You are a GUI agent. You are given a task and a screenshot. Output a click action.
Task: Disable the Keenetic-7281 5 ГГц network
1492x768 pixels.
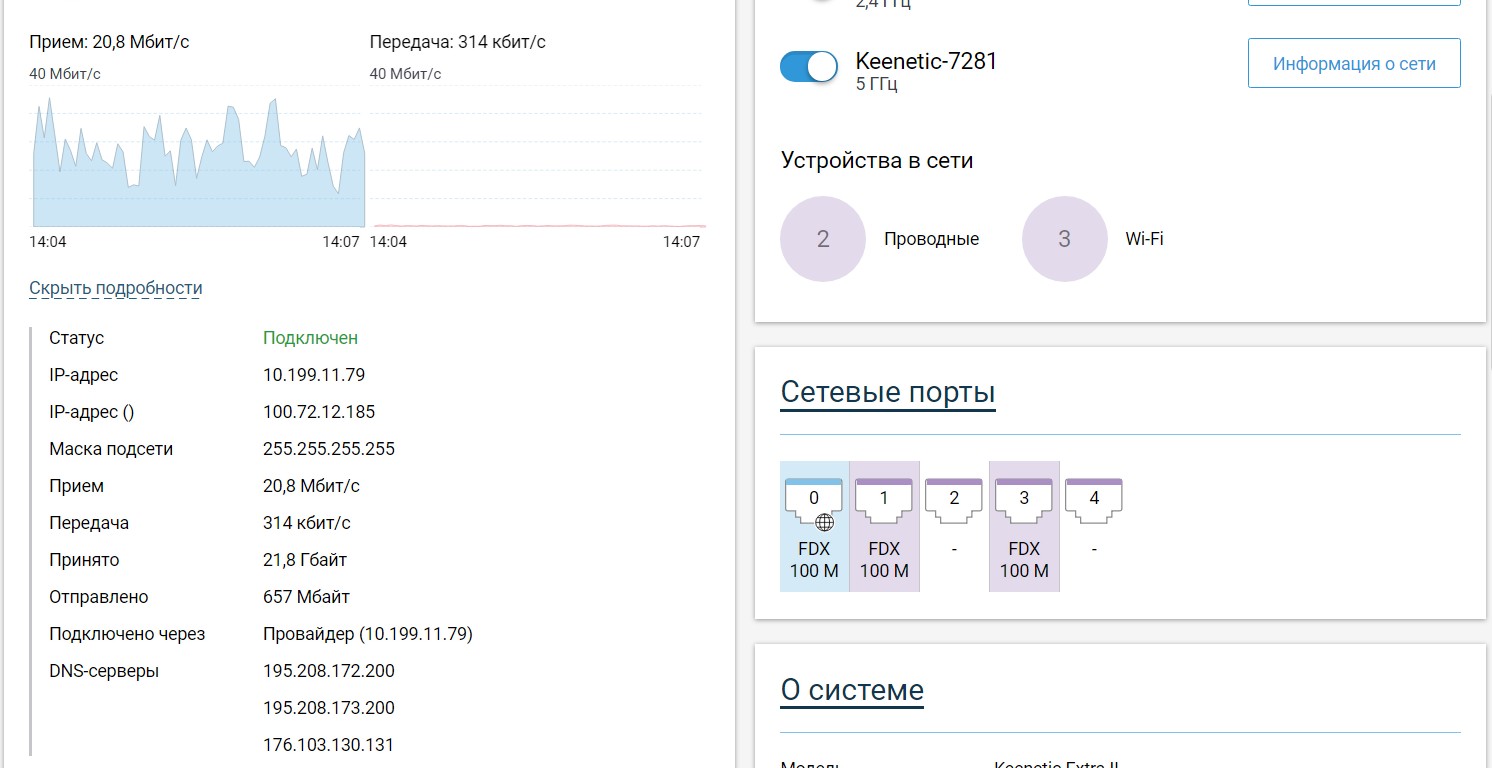[808, 67]
